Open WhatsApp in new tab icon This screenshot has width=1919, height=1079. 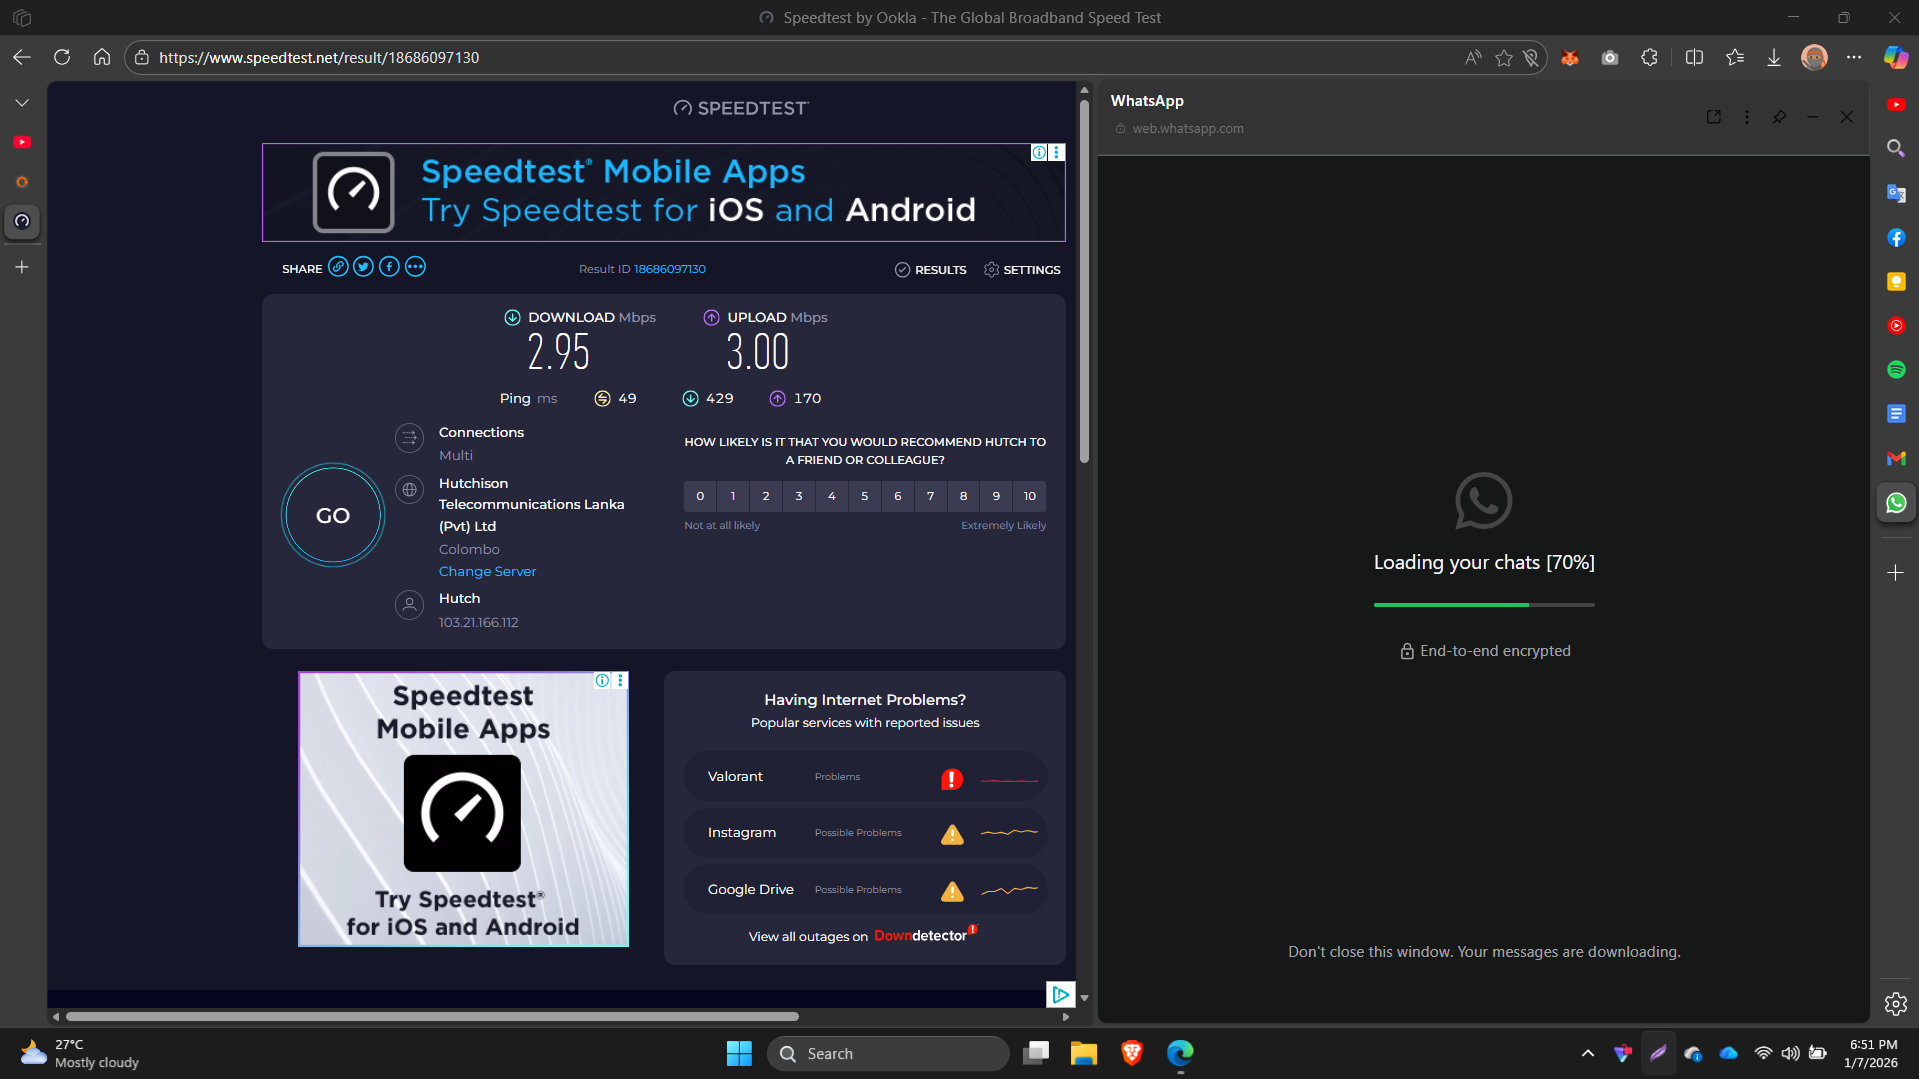click(1714, 117)
